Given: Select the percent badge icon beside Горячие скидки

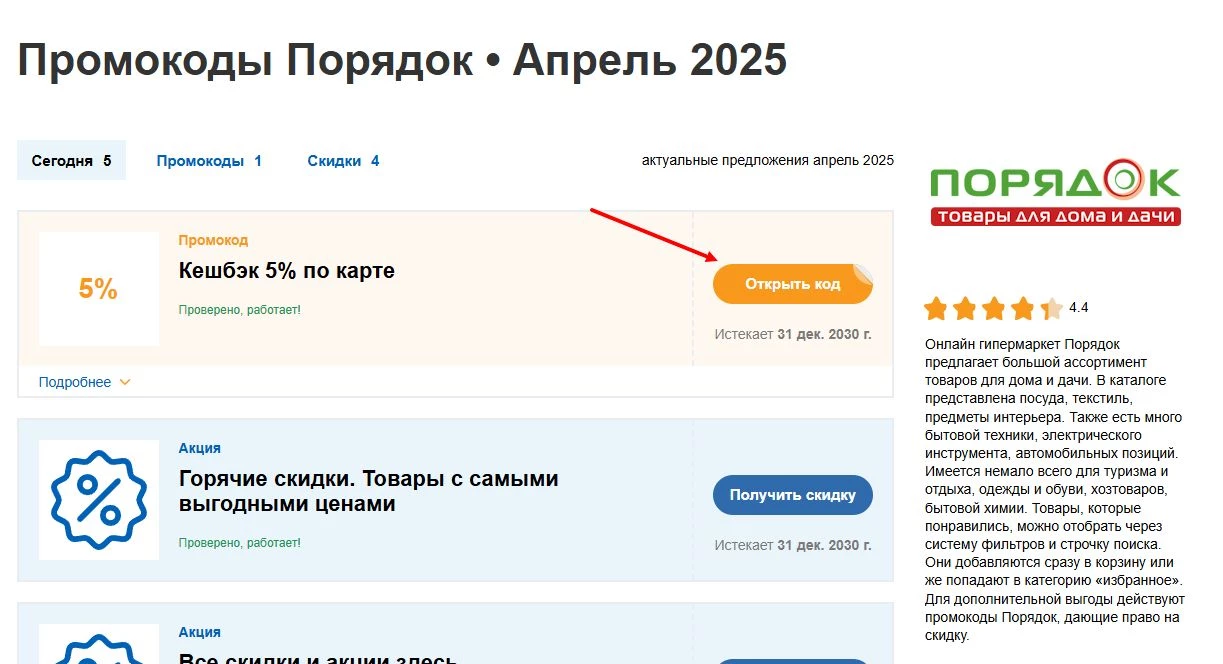Looking at the screenshot, I should pyautogui.click(x=98, y=495).
